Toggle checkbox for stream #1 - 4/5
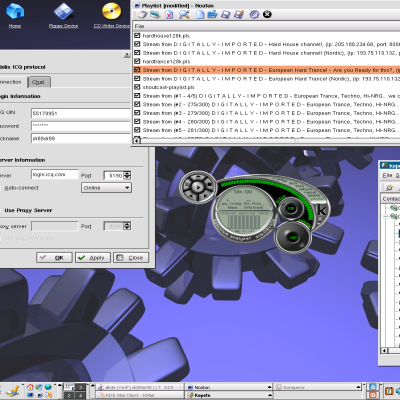The image size is (400, 400). [137, 96]
